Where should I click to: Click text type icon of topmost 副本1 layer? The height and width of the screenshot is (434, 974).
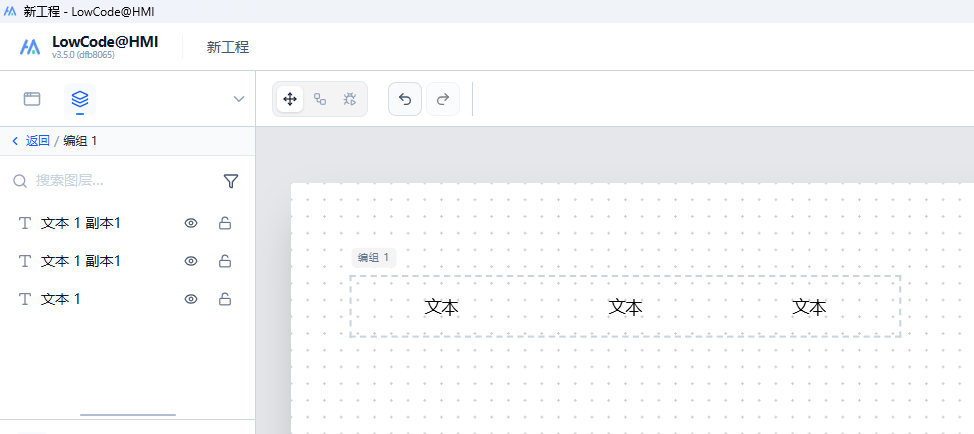coord(25,224)
